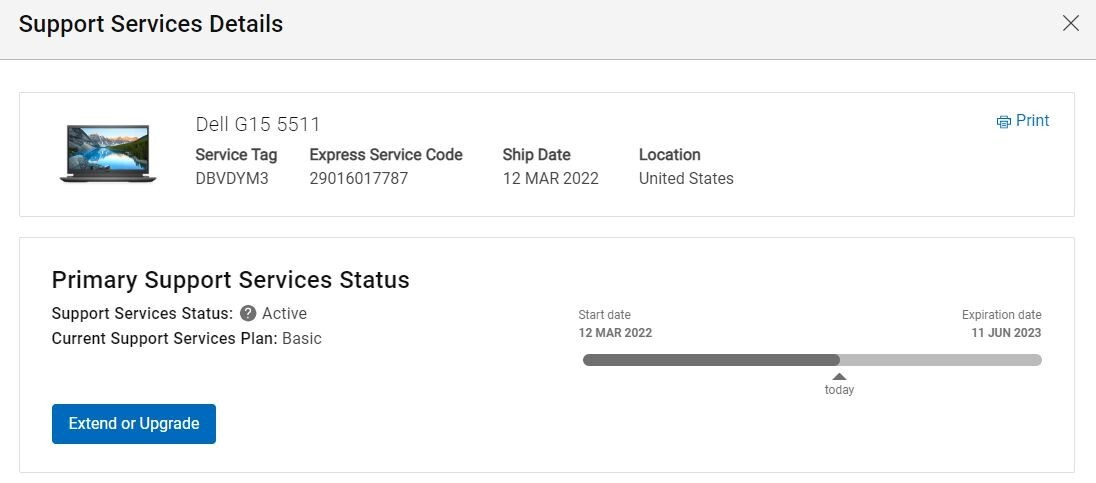Click the Extend or Upgrade button
1096x483 pixels.
pyautogui.click(x=134, y=424)
